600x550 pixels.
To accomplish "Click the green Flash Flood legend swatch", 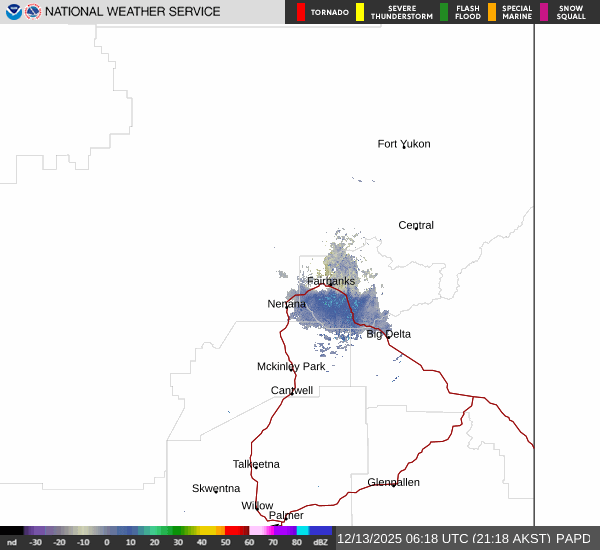I will [444, 12].
